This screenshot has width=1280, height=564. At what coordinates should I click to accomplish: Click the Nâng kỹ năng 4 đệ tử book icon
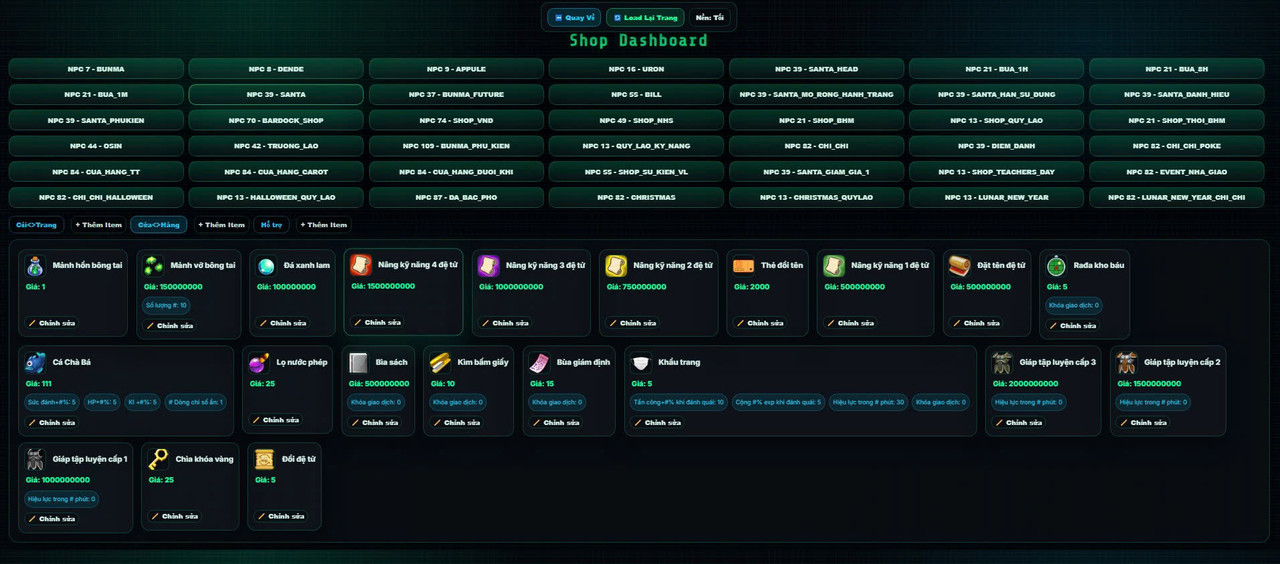tap(360, 264)
